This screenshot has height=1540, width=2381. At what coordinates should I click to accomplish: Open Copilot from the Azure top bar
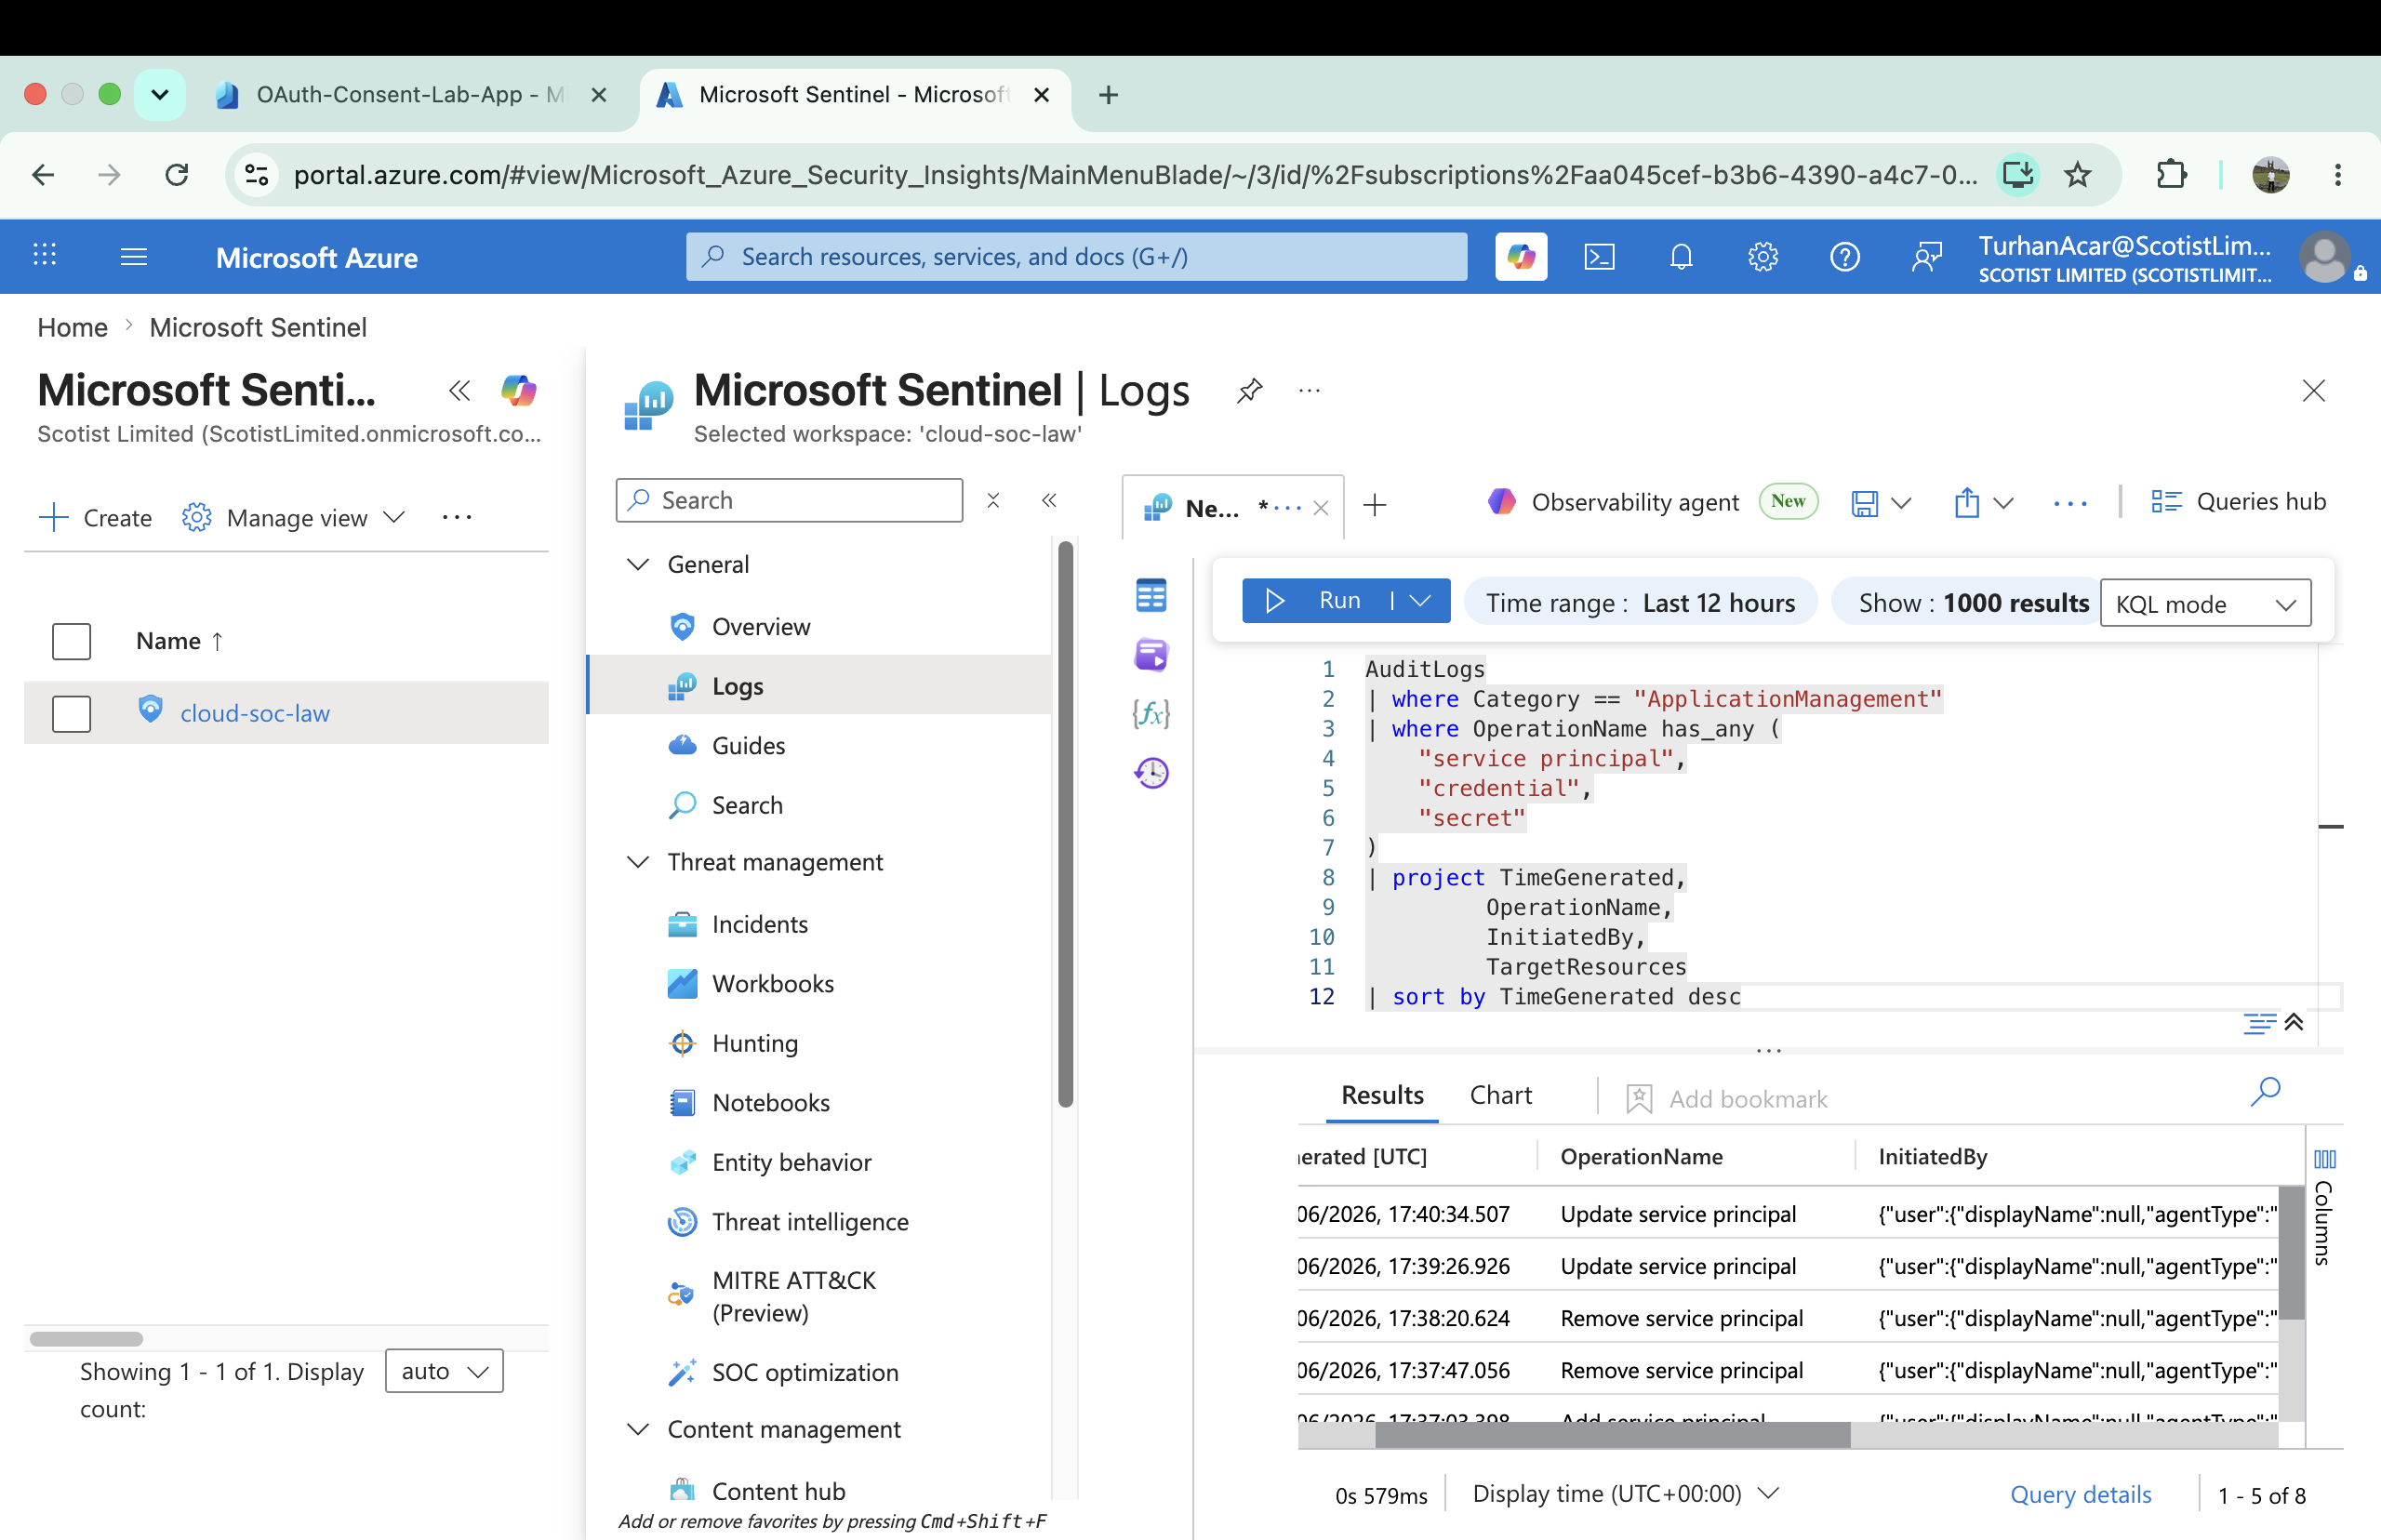[x=1521, y=257]
